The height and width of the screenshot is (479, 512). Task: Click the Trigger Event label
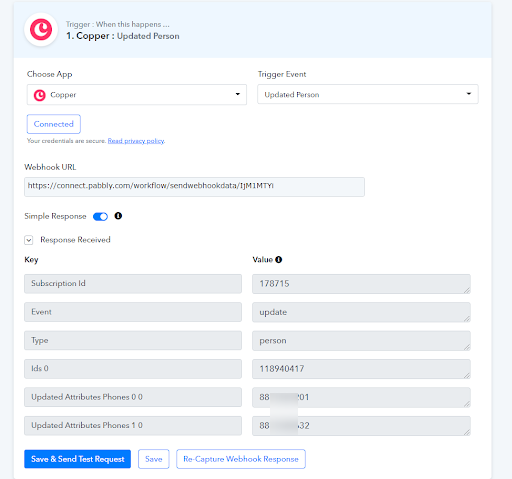pyautogui.click(x=282, y=74)
